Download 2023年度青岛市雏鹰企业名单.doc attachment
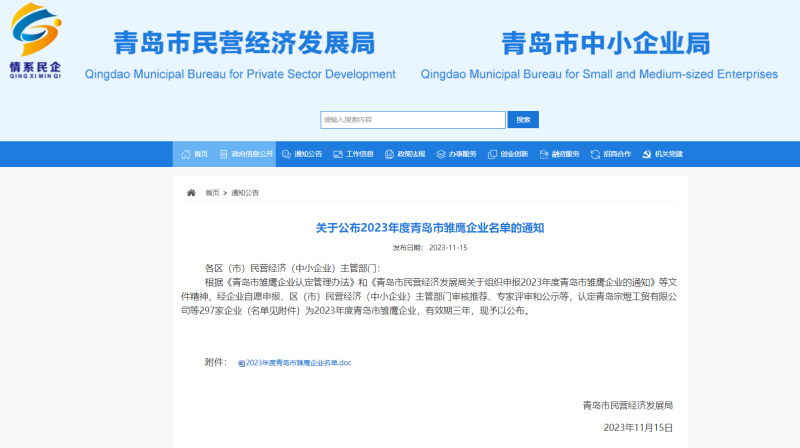 tap(298, 362)
